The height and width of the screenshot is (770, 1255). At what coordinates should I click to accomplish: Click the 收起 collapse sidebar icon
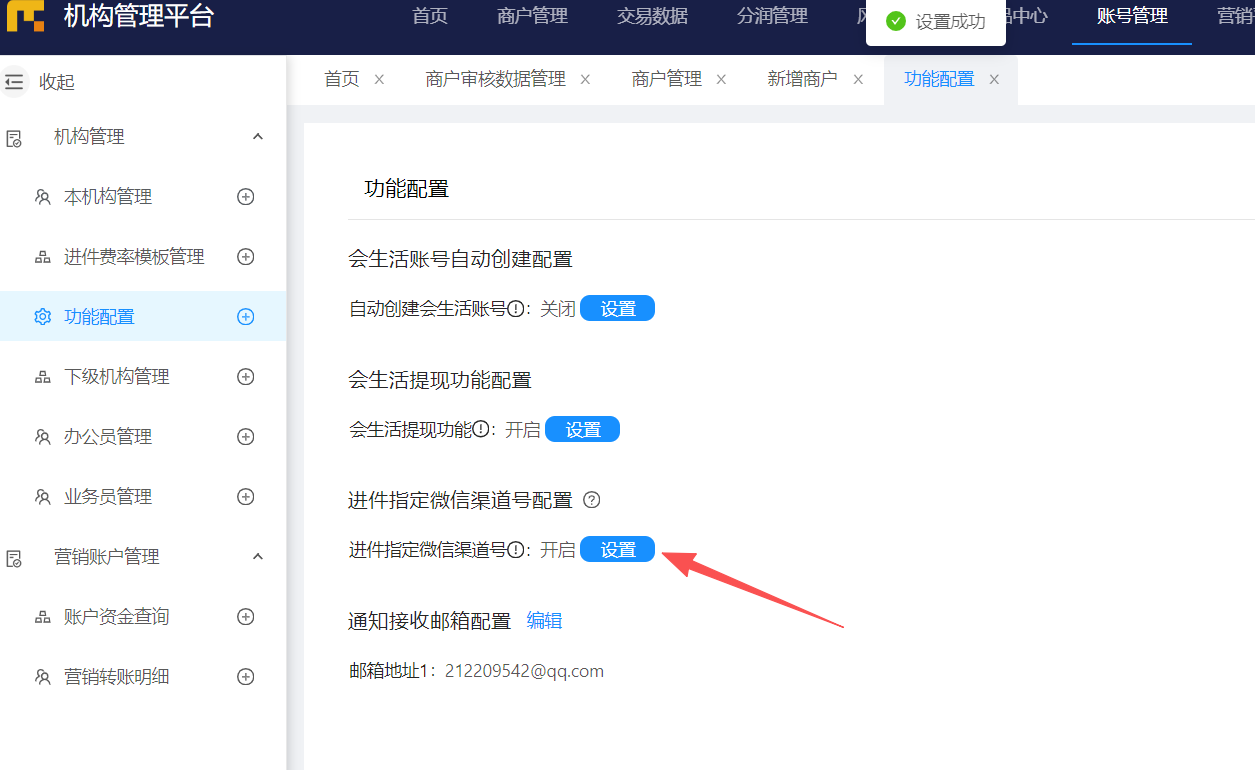coord(14,82)
